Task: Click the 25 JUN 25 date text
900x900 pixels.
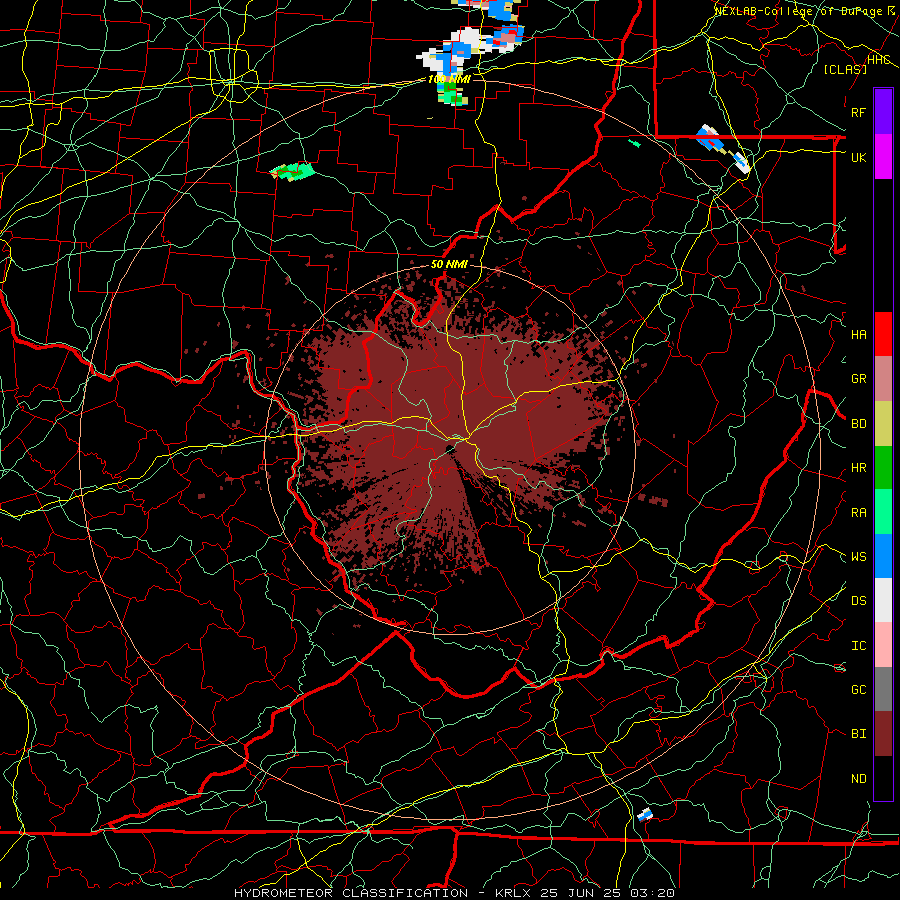Action: 580,893
